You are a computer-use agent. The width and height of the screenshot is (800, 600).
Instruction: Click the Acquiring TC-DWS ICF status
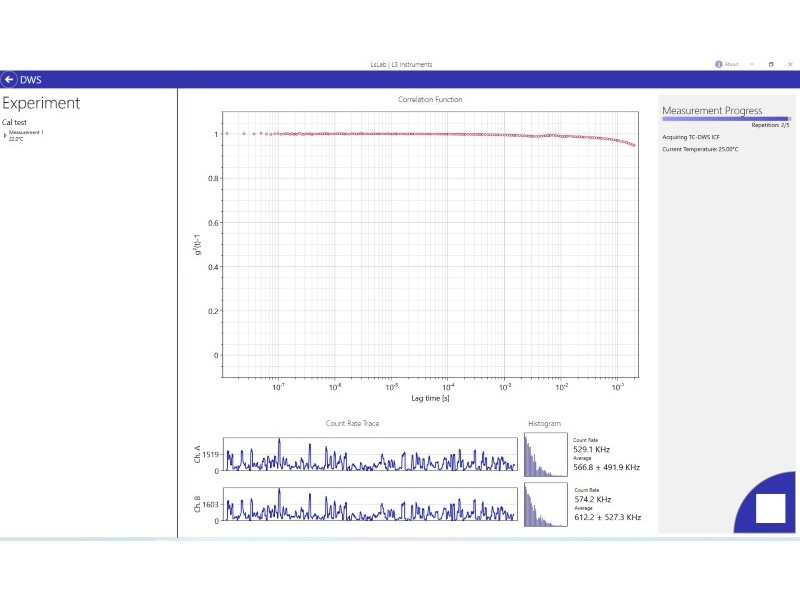(x=691, y=137)
